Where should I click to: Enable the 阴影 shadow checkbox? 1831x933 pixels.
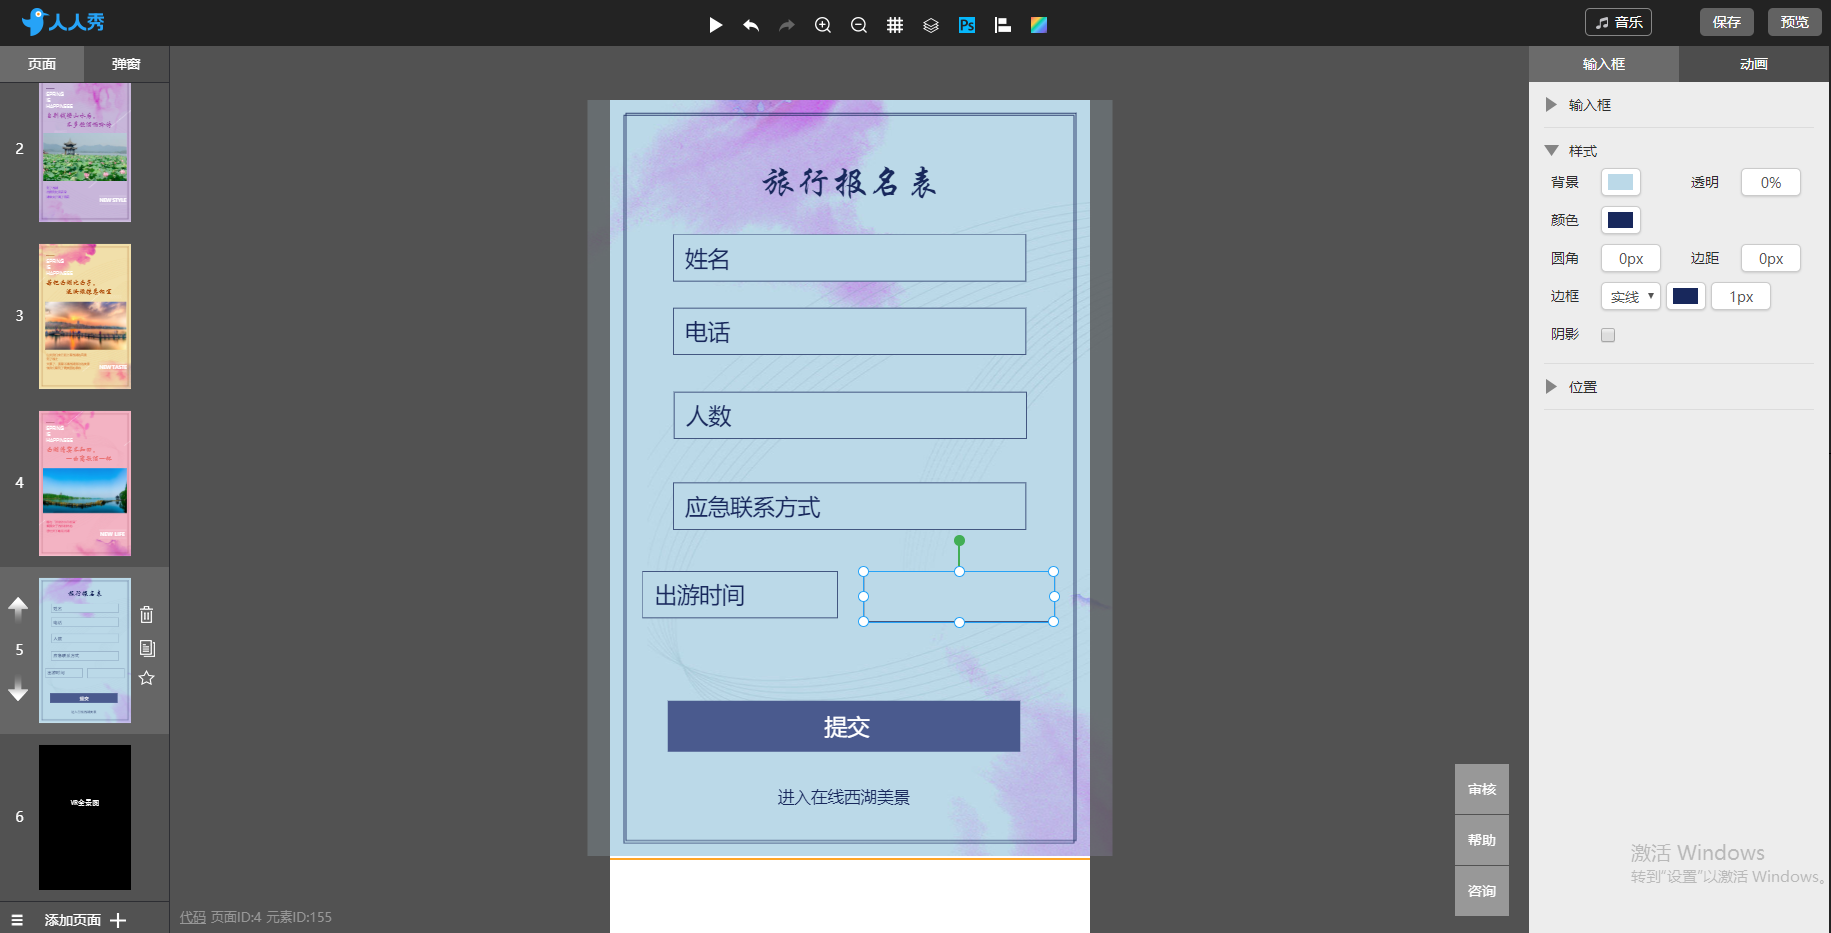(x=1608, y=335)
